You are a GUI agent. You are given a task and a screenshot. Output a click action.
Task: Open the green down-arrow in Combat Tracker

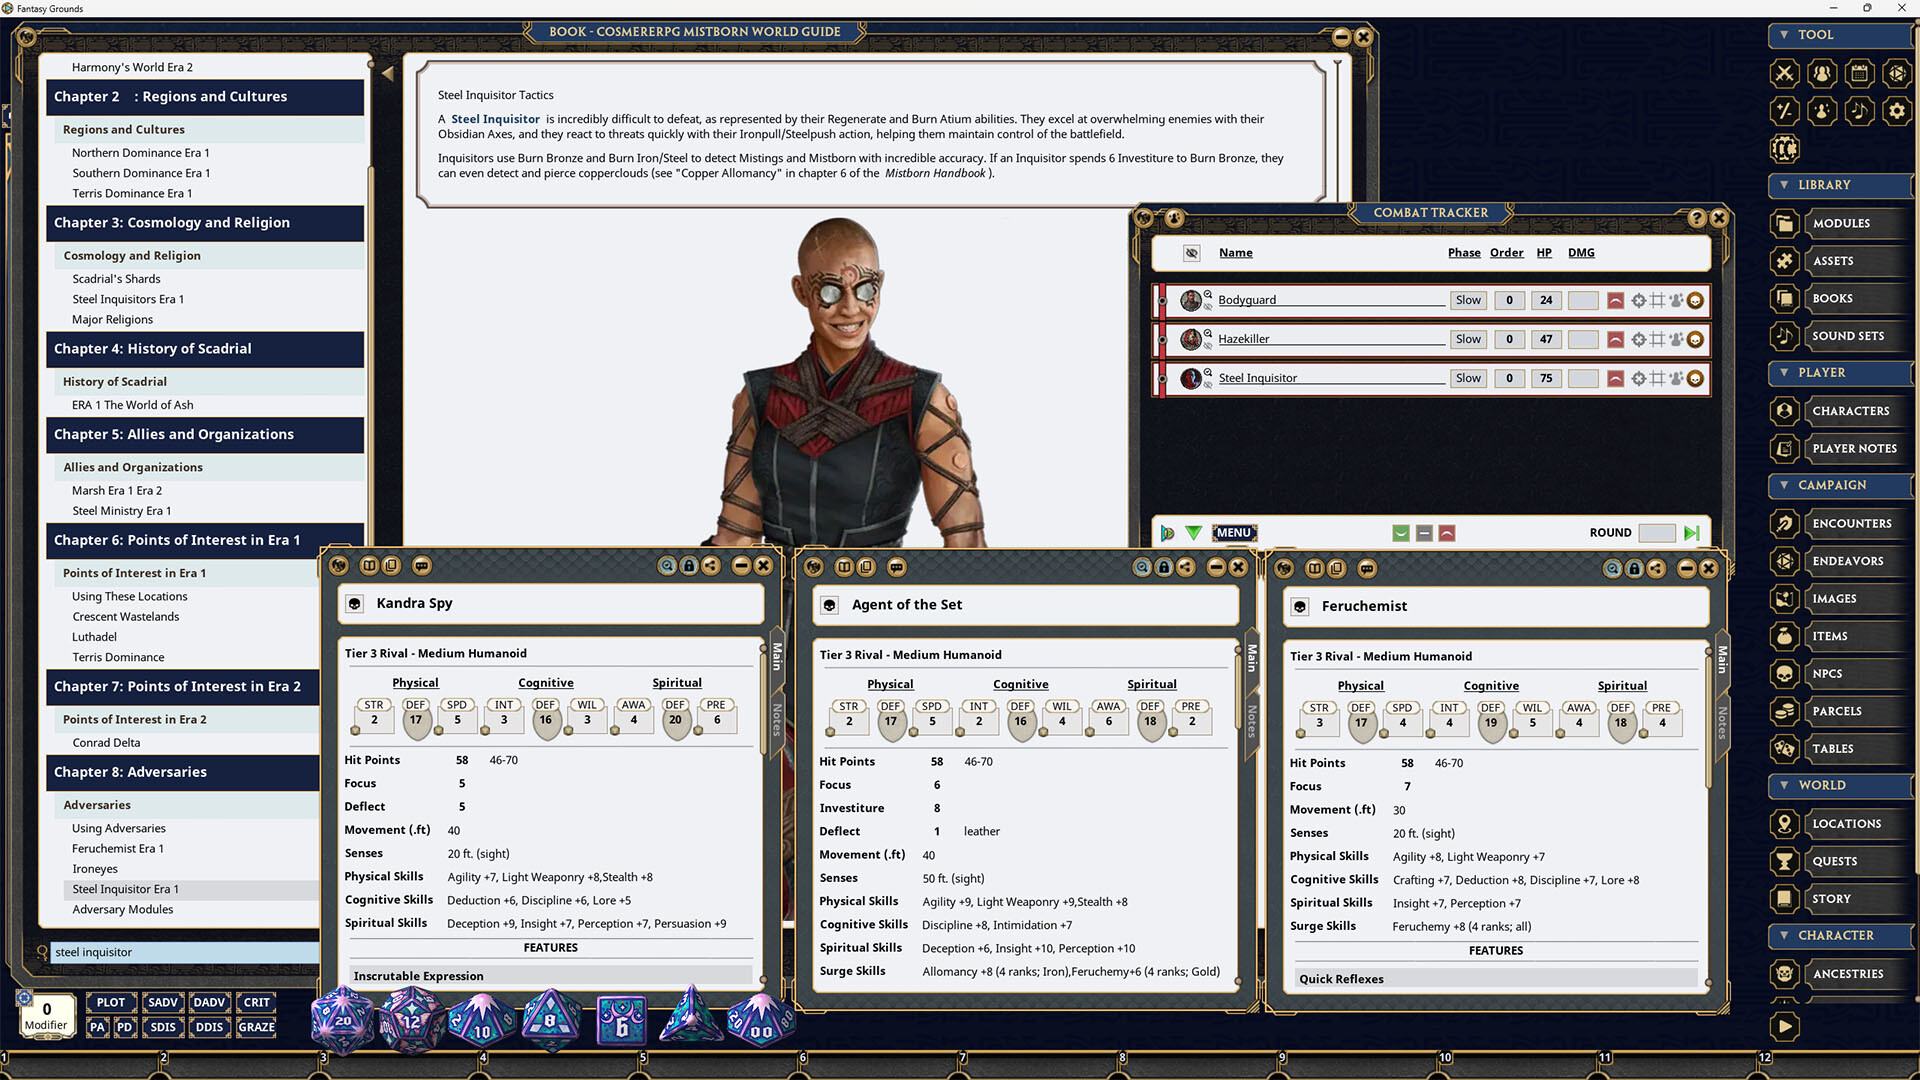coord(1193,533)
